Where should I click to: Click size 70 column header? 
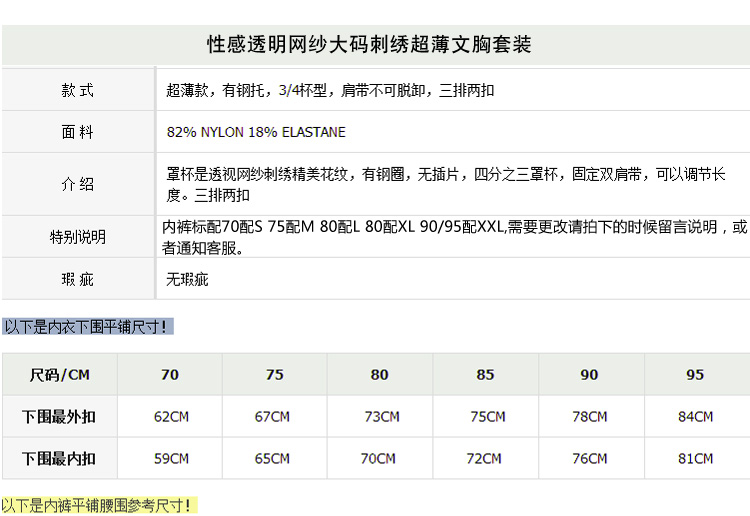170,375
